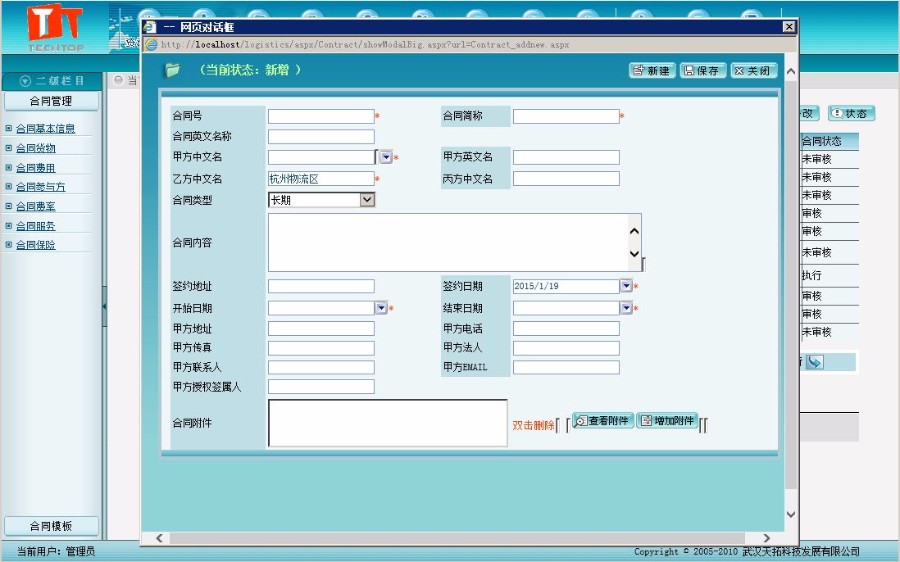Click the TechTop logo
Image resolution: width=900 pixels, height=562 pixels.
(x=55, y=28)
